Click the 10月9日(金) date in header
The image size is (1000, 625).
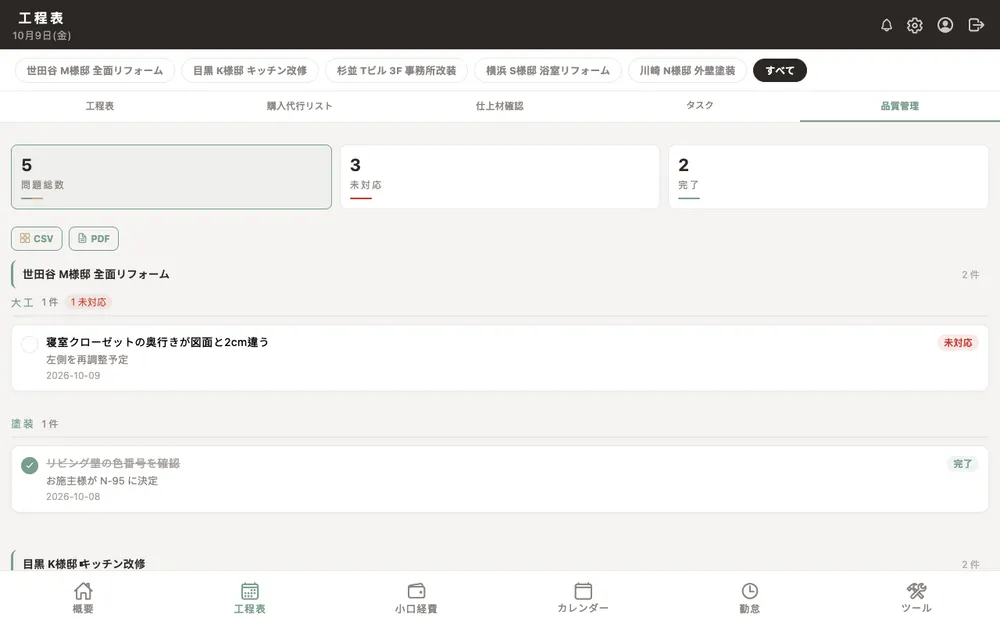coord(41,36)
